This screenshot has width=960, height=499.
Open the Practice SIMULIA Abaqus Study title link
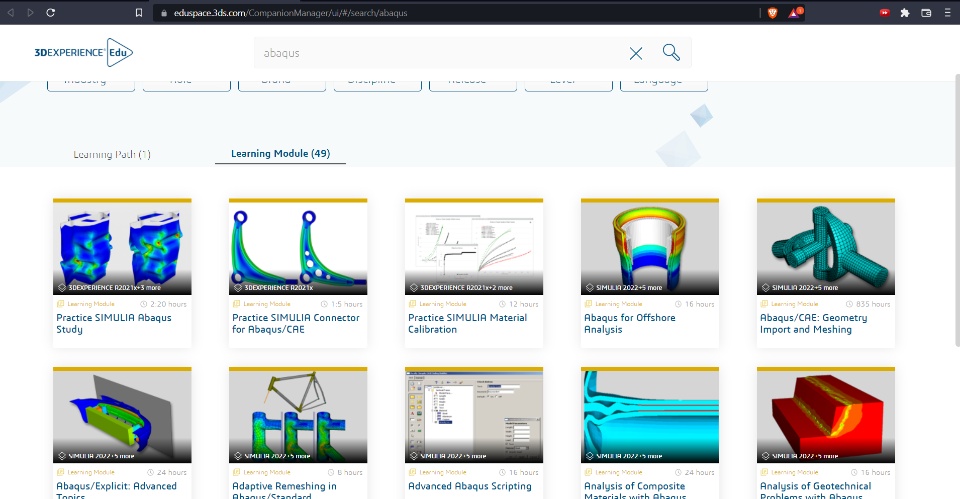coord(114,323)
